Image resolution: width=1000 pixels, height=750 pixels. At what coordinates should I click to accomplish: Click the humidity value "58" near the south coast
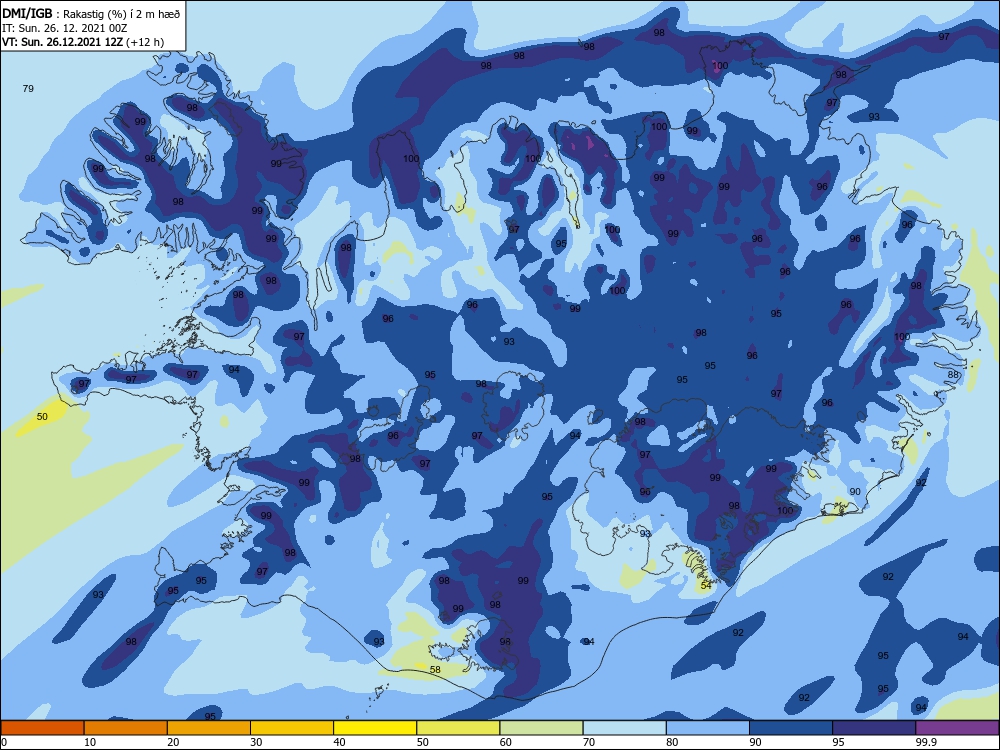(435, 670)
